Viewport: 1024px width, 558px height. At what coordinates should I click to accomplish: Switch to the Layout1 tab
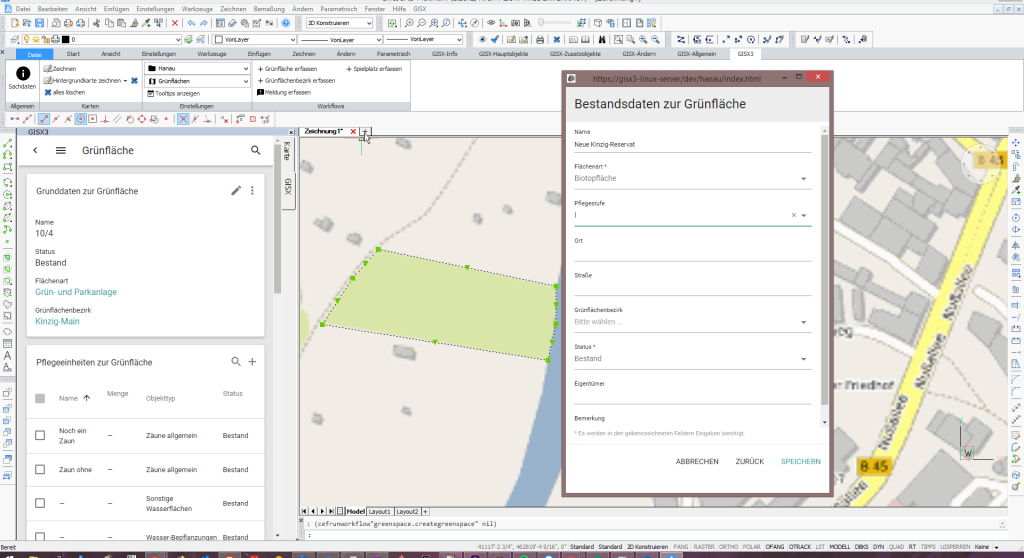[x=379, y=512]
